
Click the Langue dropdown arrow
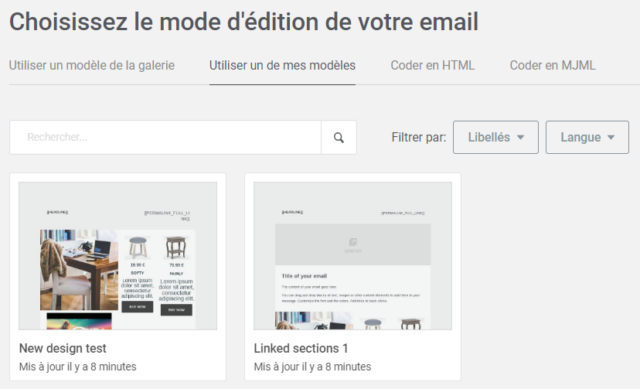[611, 138]
